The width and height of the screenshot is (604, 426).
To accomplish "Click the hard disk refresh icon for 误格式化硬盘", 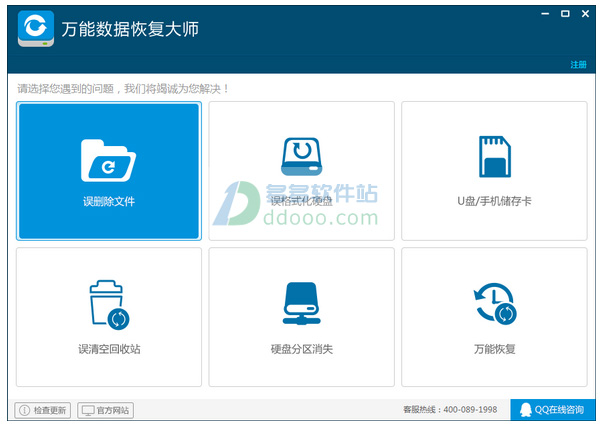I will [302, 156].
